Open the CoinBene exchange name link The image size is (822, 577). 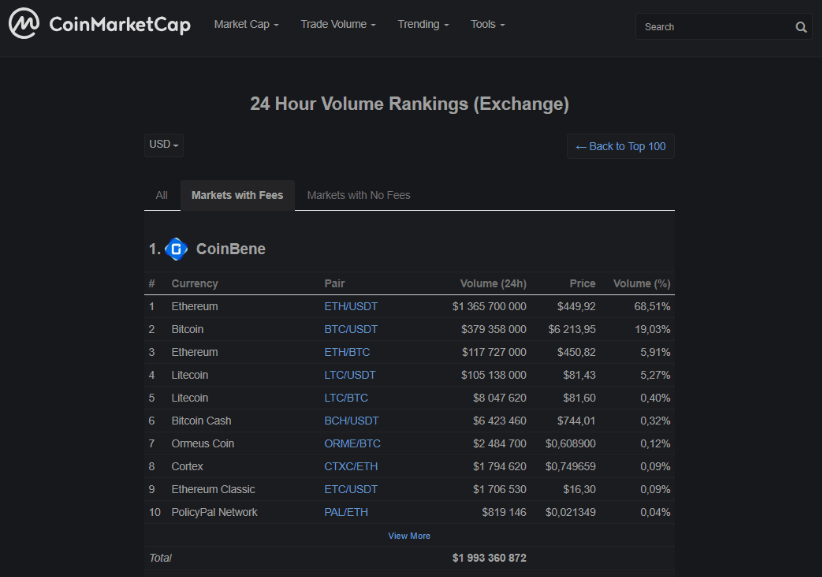point(231,249)
